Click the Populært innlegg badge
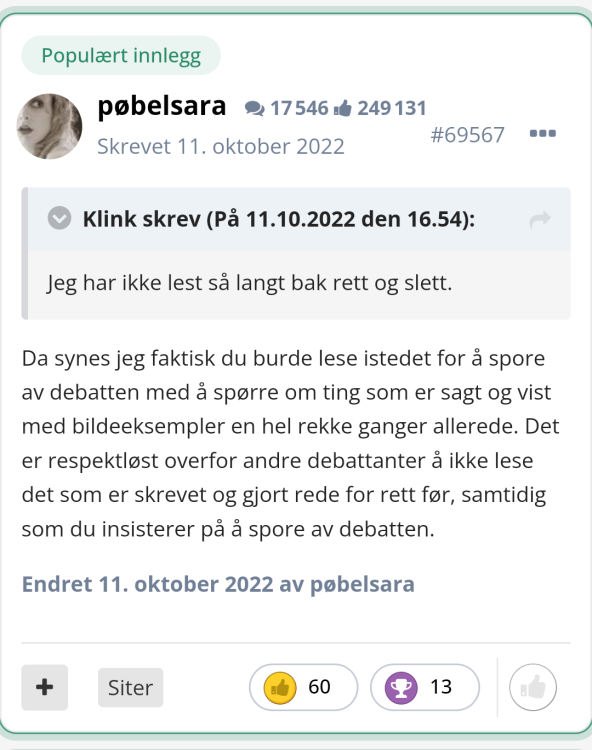 [121, 55]
